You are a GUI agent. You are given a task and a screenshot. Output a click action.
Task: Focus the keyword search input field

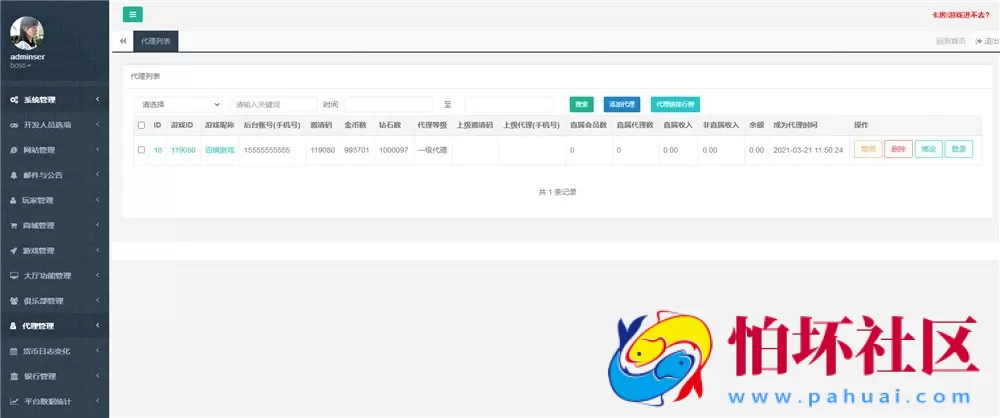(x=274, y=104)
